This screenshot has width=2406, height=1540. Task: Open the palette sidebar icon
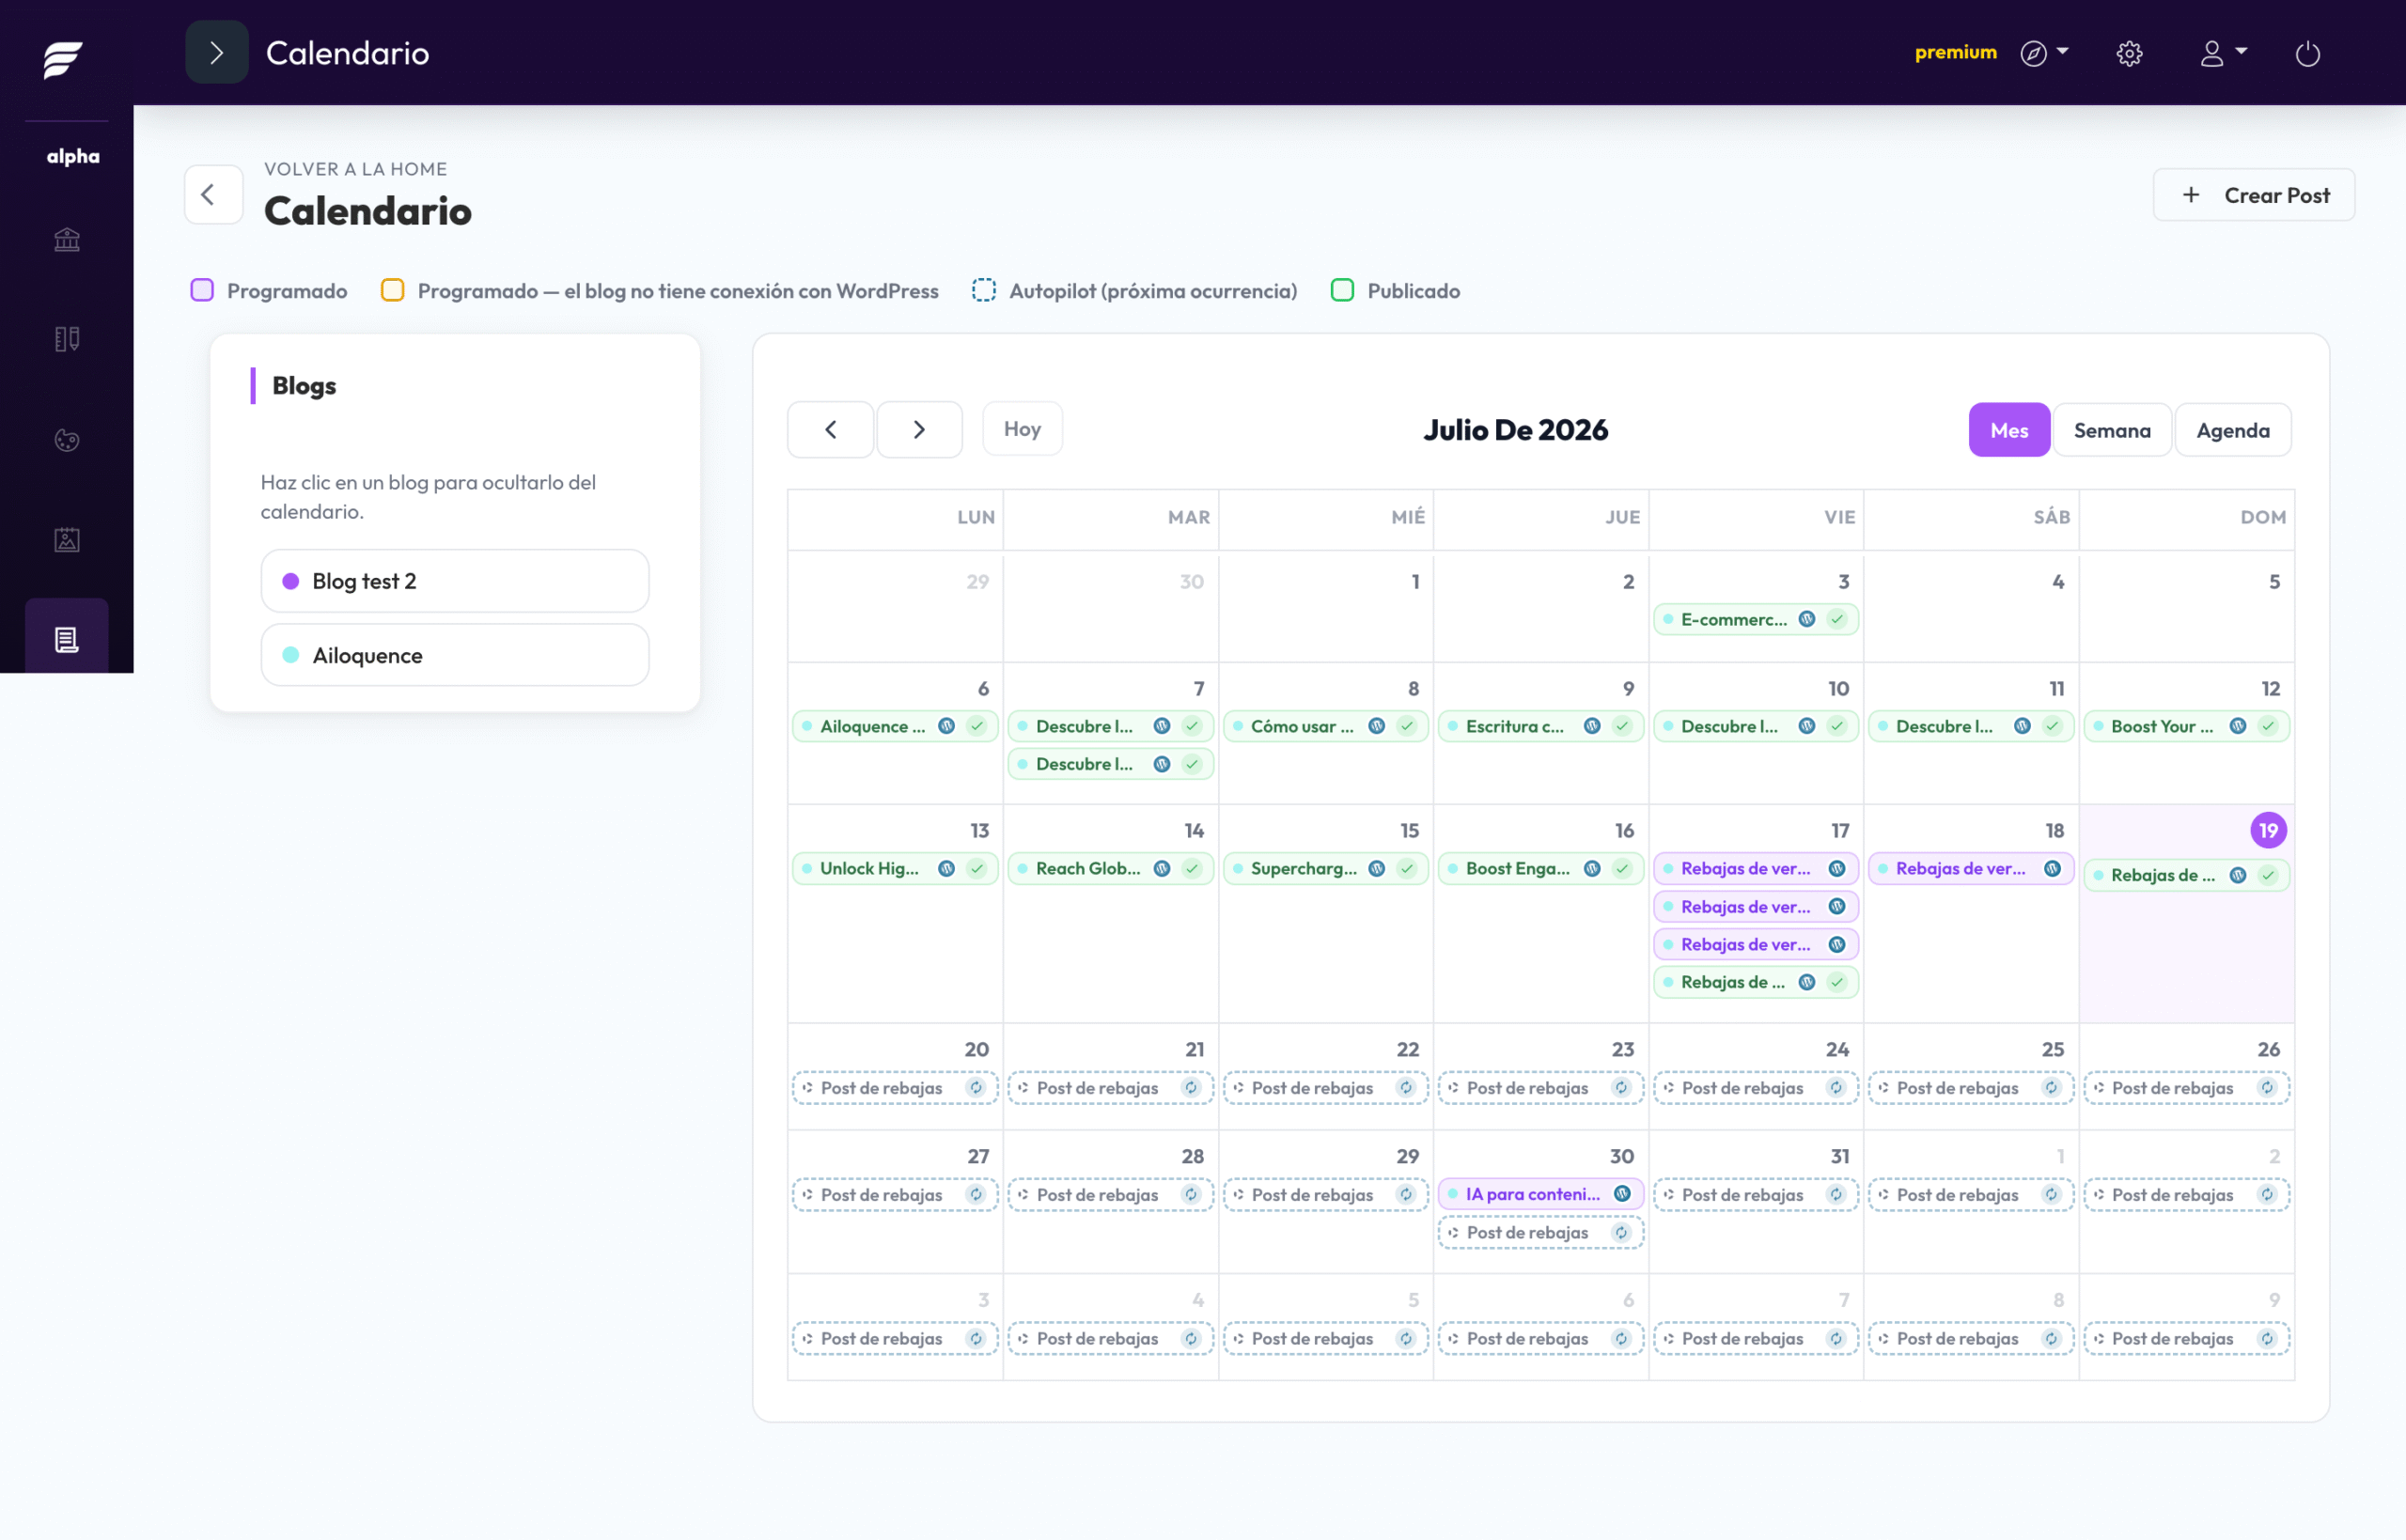pos(67,440)
